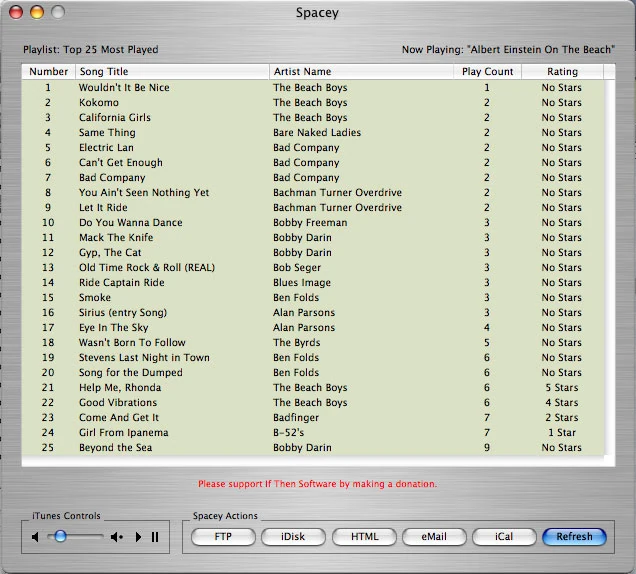The image size is (636, 574).
Task: Sort by the Song Title column header
Action: (172, 71)
